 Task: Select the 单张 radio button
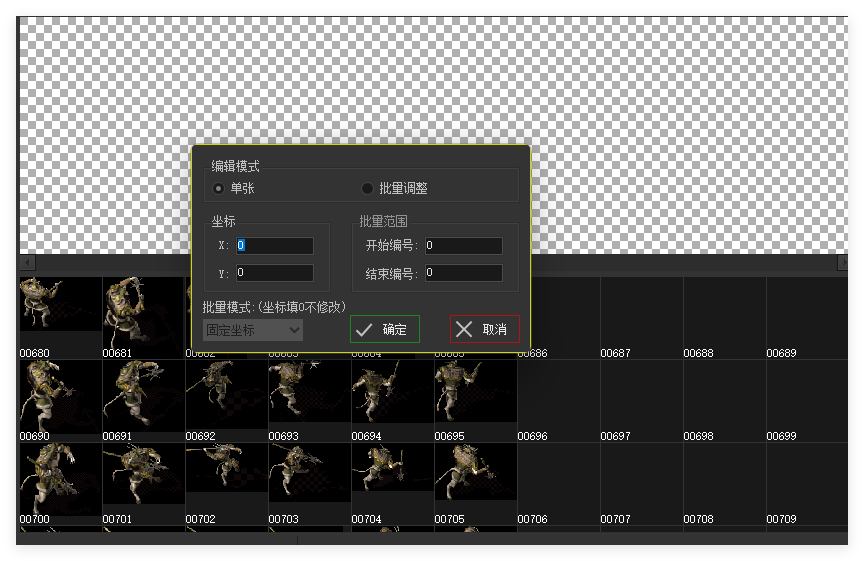(x=219, y=188)
